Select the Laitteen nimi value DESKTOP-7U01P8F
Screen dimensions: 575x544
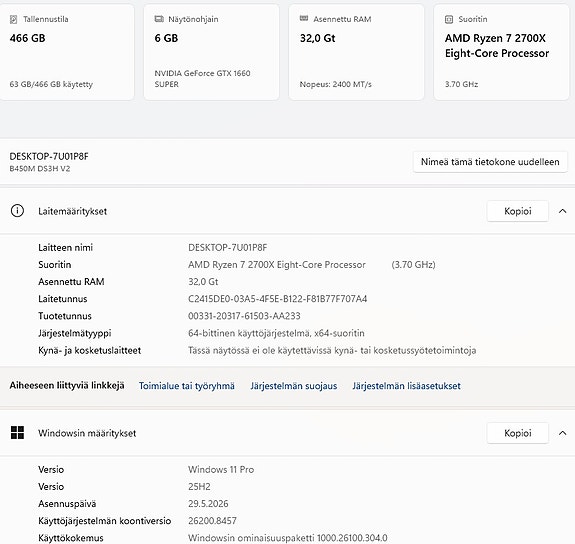coord(227,248)
